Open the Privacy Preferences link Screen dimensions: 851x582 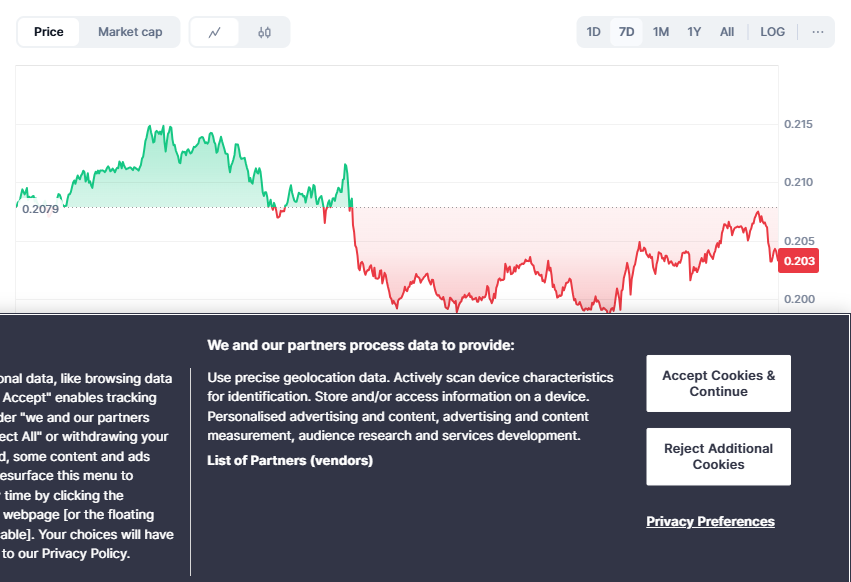click(x=710, y=521)
